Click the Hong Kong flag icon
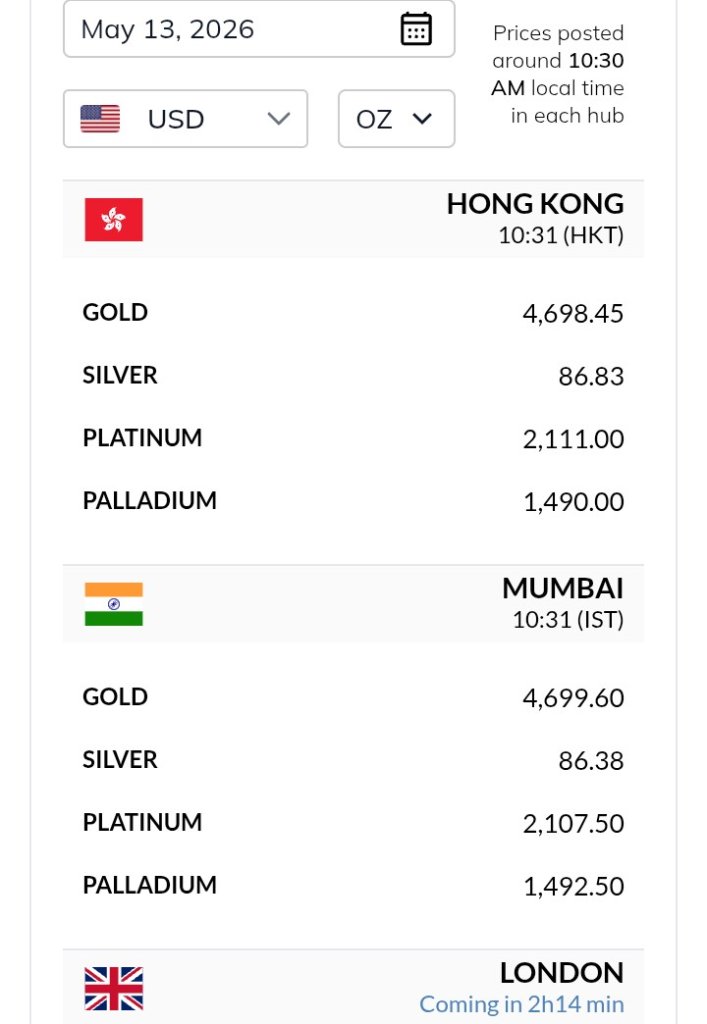707x1024 pixels. click(x=114, y=219)
